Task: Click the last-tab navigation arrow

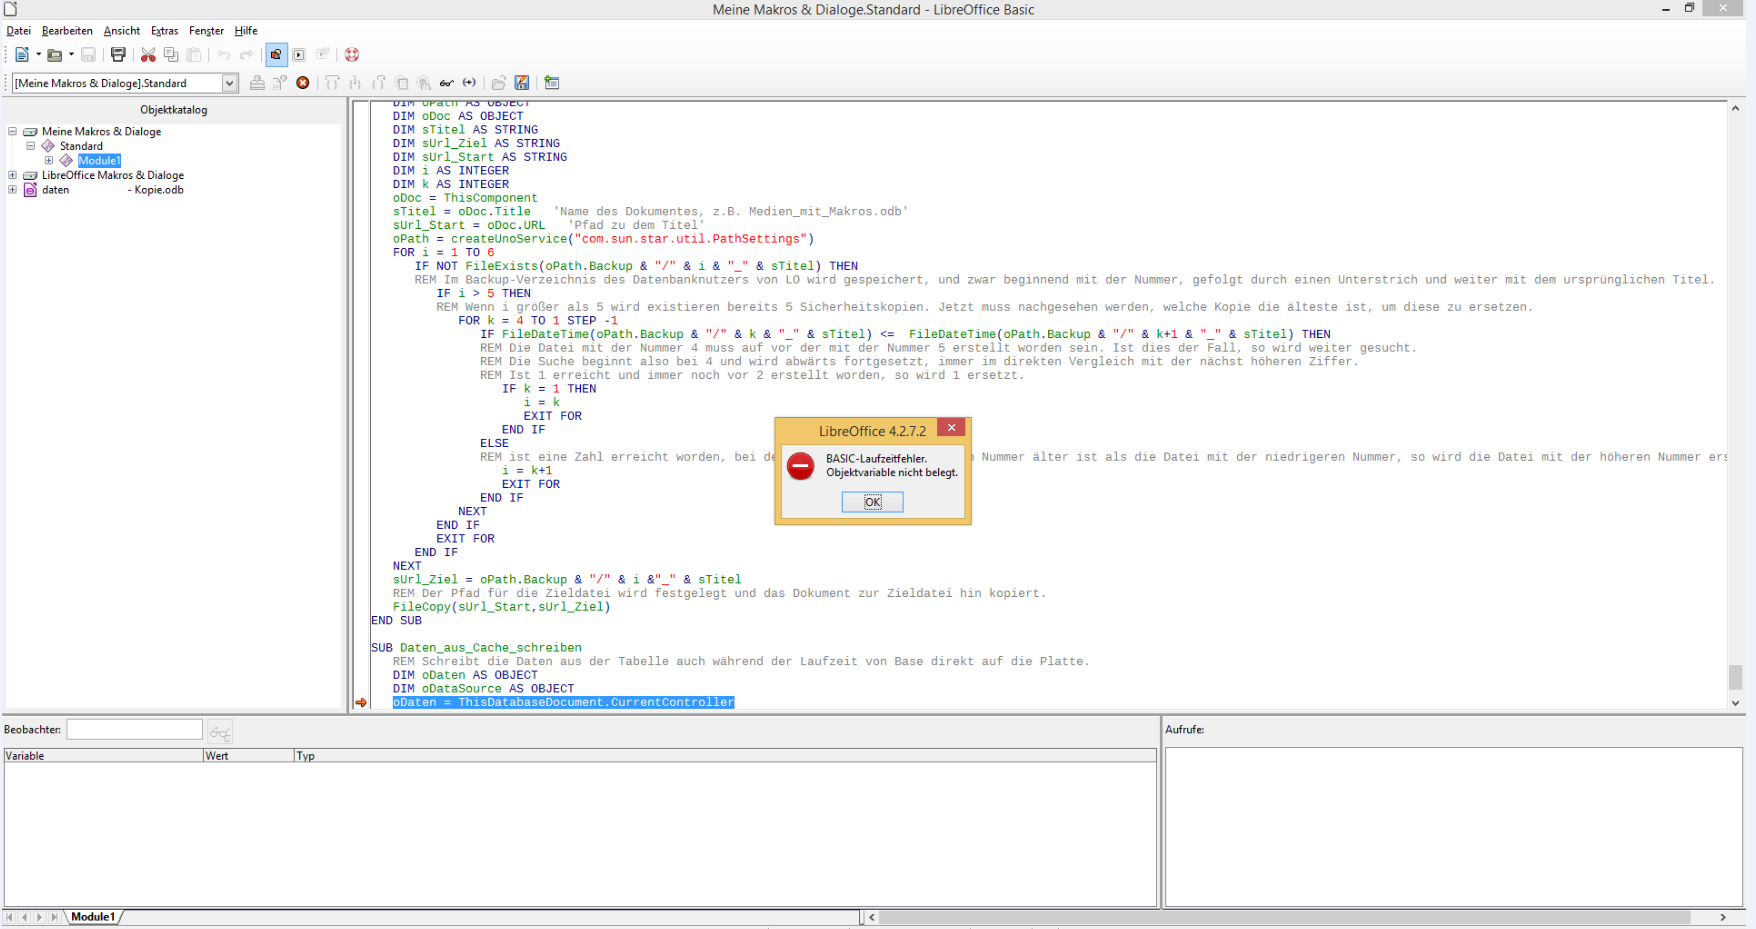Action: pyautogui.click(x=55, y=917)
